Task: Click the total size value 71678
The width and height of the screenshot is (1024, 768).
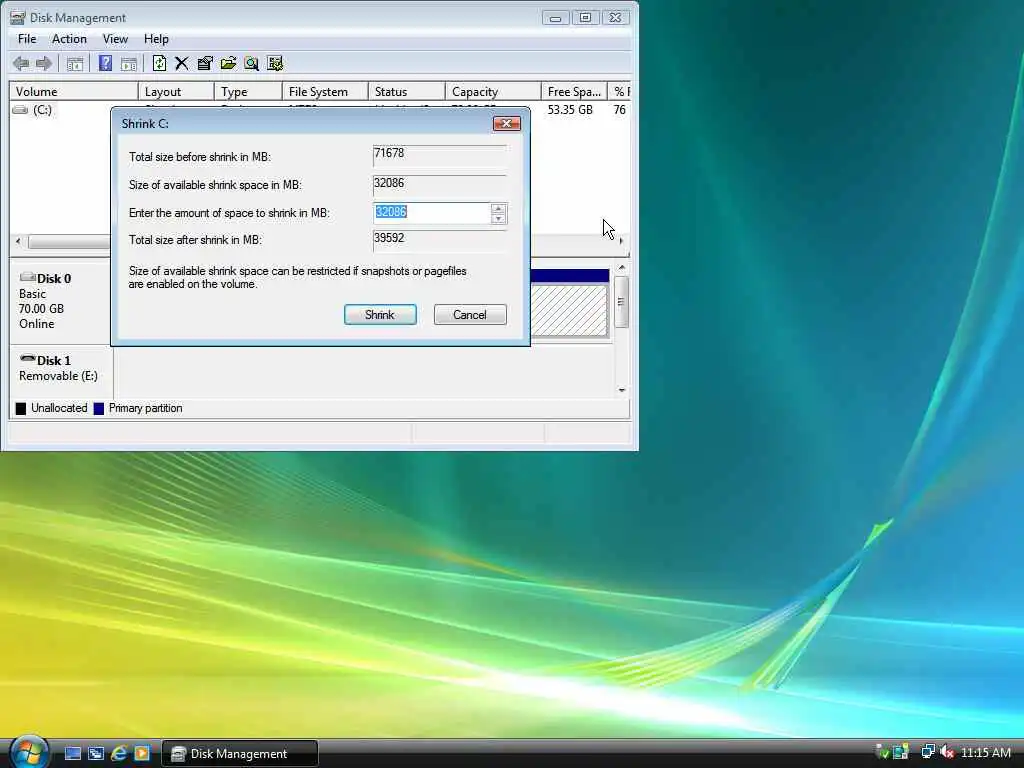Action: pos(389,153)
